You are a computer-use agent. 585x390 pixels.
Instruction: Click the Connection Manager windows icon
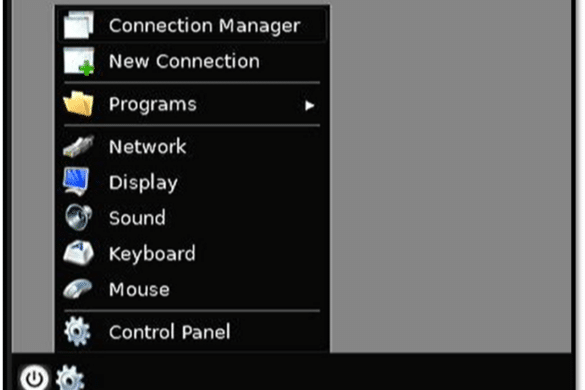click(x=78, y=25)
